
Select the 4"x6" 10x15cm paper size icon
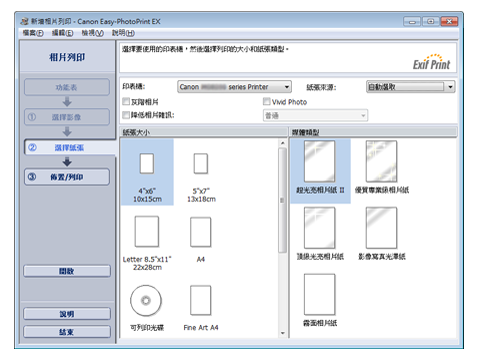(x=147, y=164)
